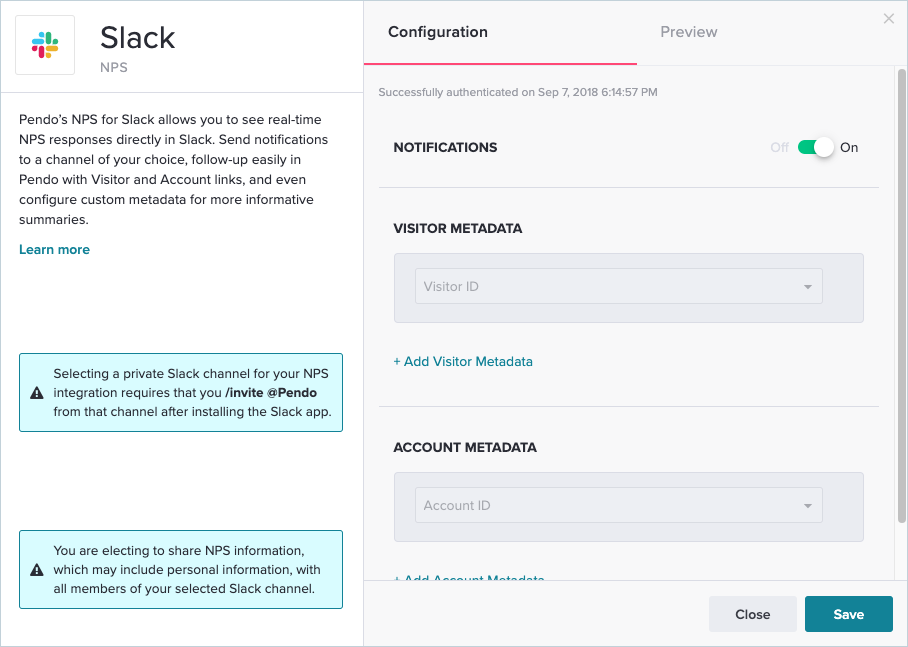Switch to the Preview tab

point(689,32)
